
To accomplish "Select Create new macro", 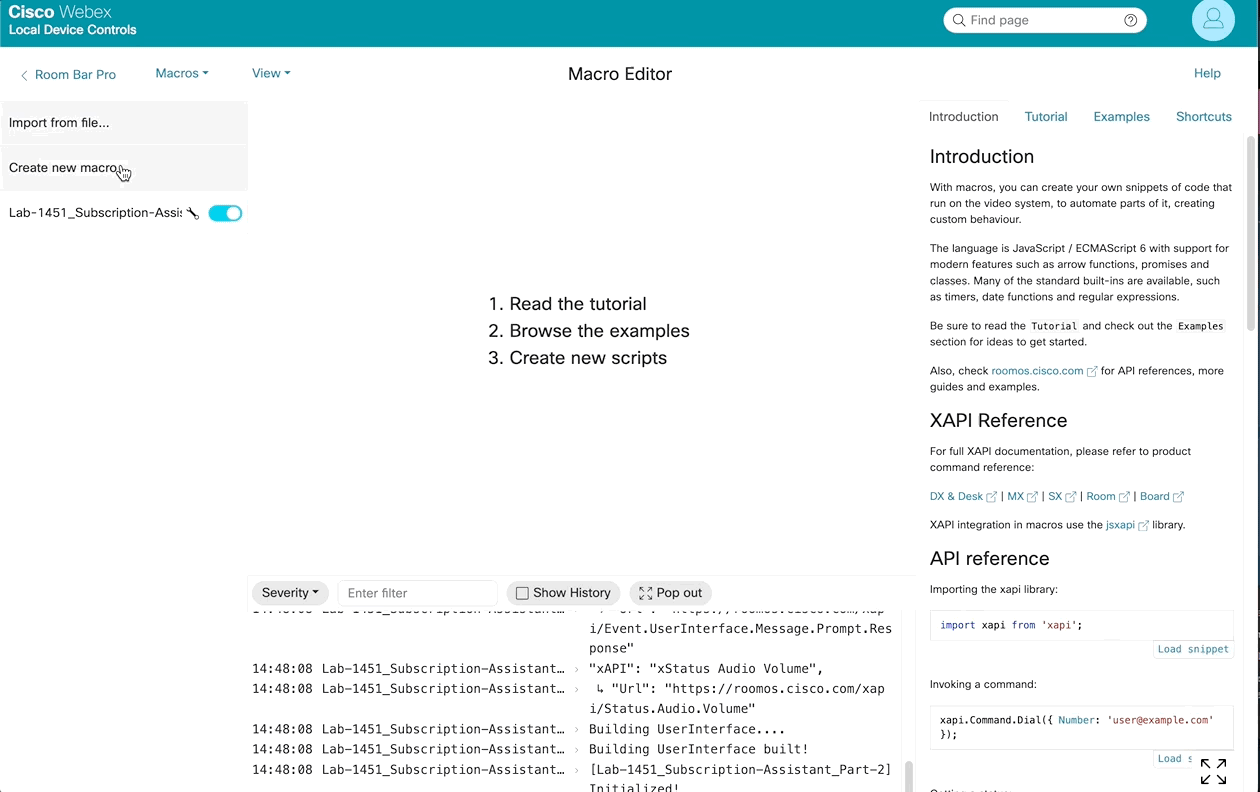I will [x=62, y=167].
